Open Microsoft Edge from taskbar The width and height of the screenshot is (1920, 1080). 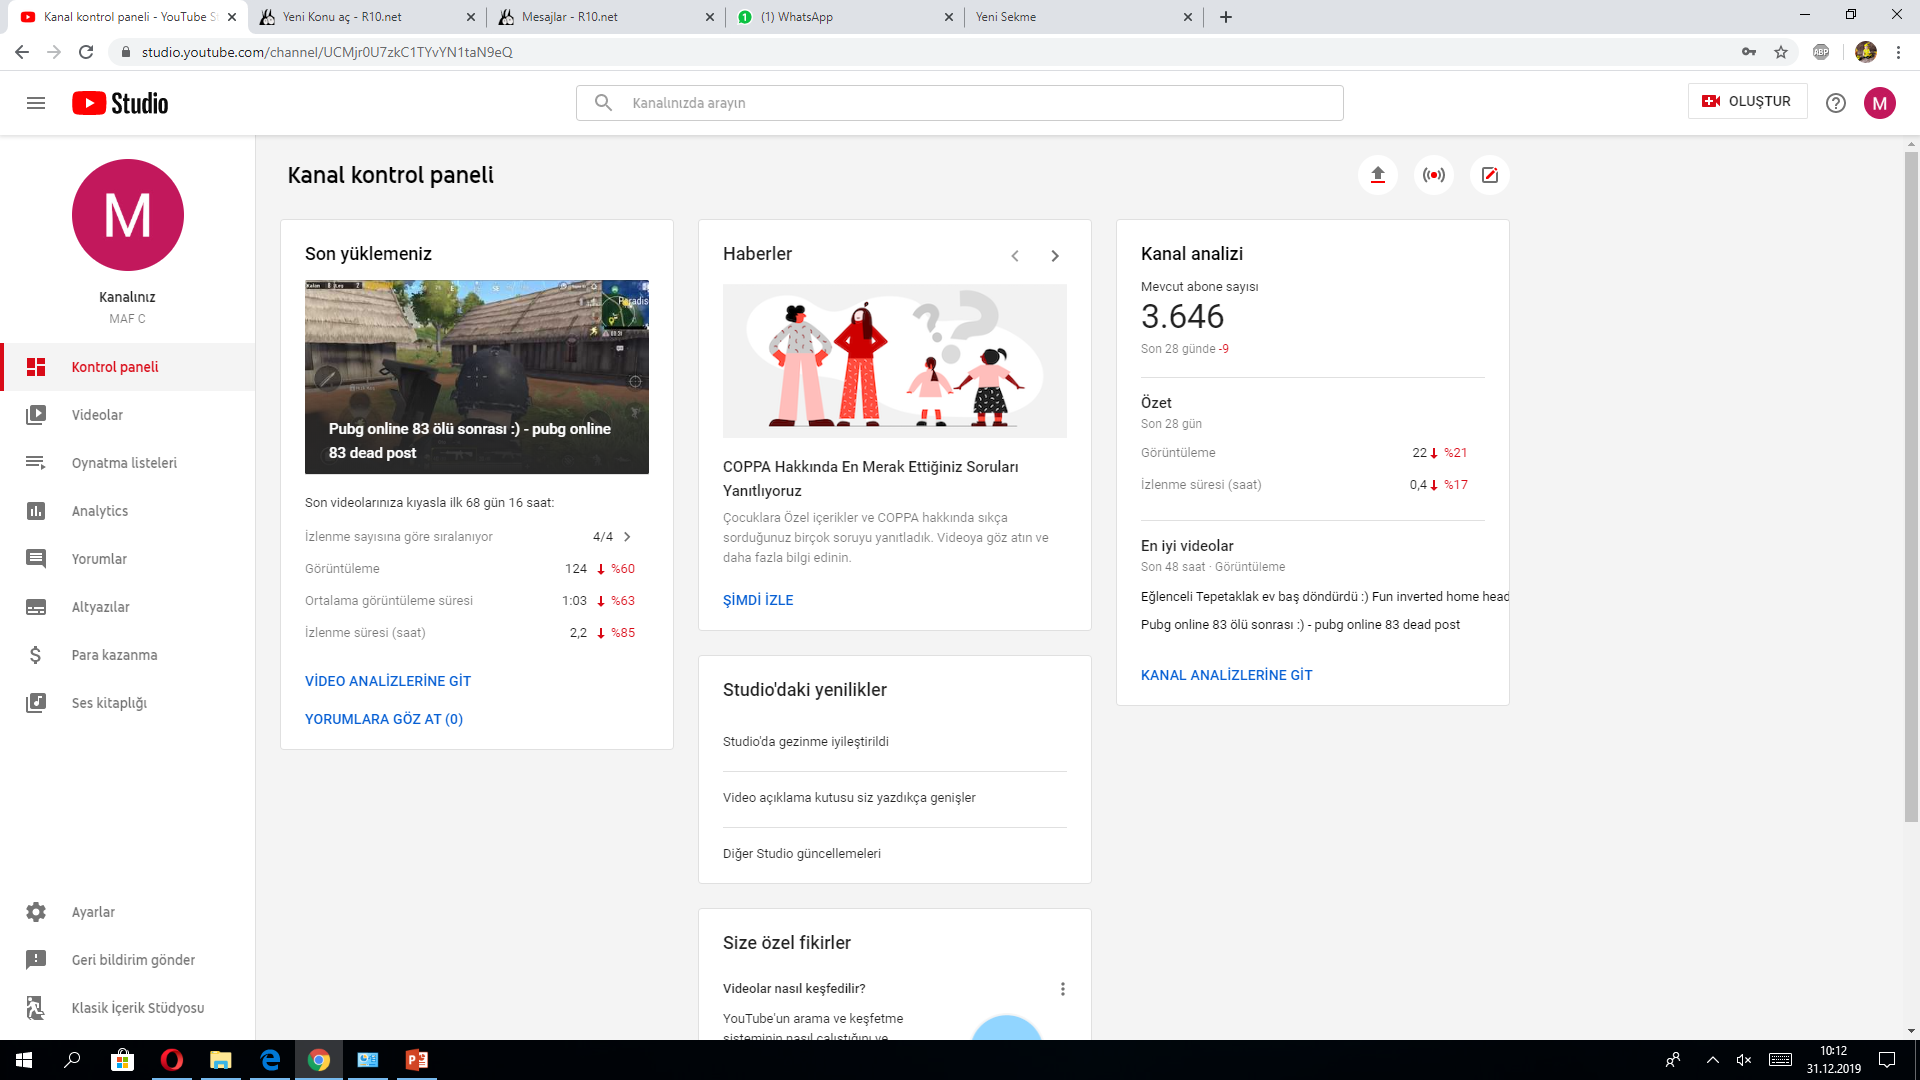pyautogui.click(x=270, y=1060)
